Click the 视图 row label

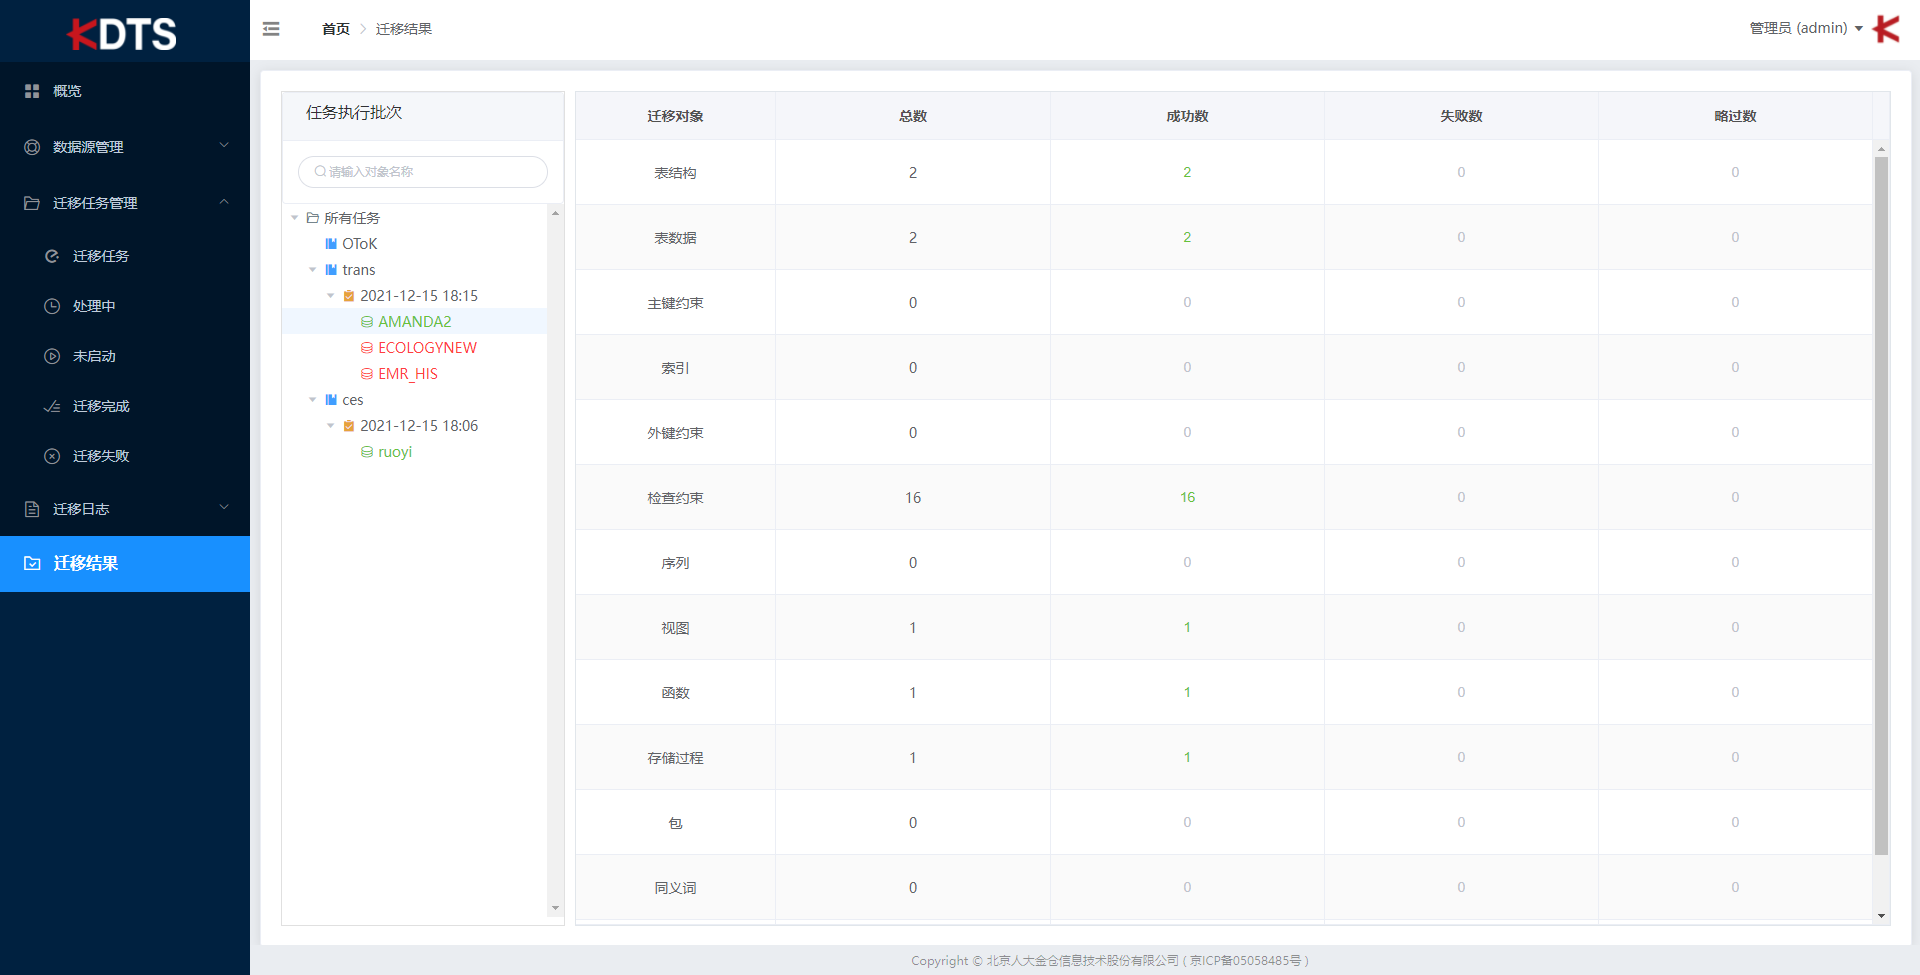point(675,628)
